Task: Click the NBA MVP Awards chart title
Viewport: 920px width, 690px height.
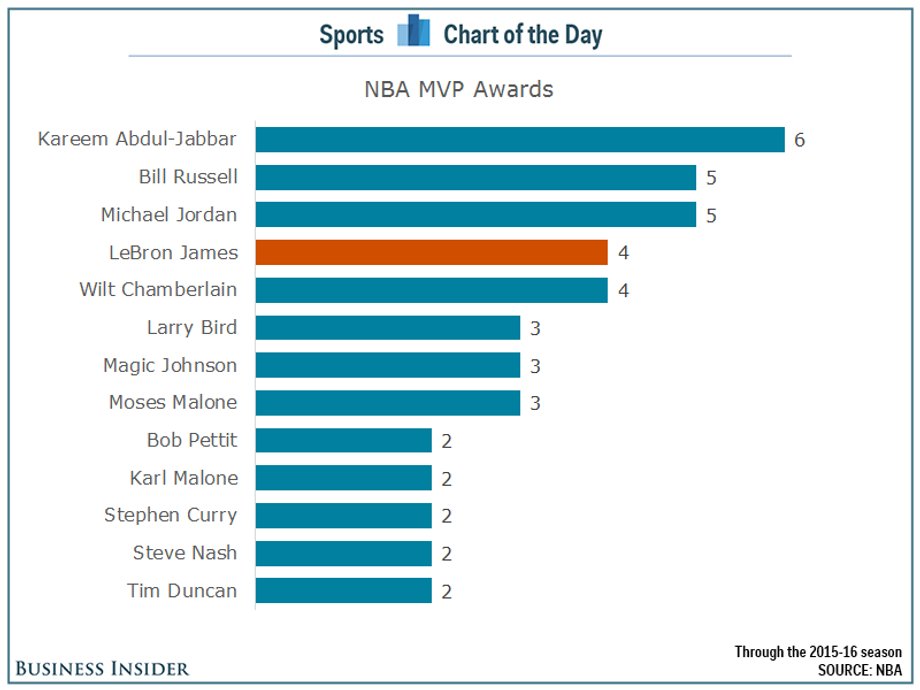Action: (459, 89)
